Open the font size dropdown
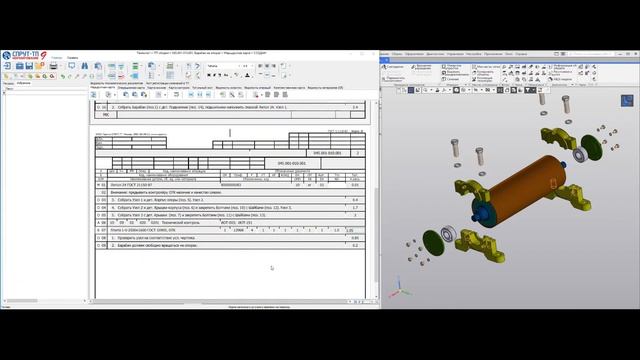The image size is (640, 360). tap(252, 66)
